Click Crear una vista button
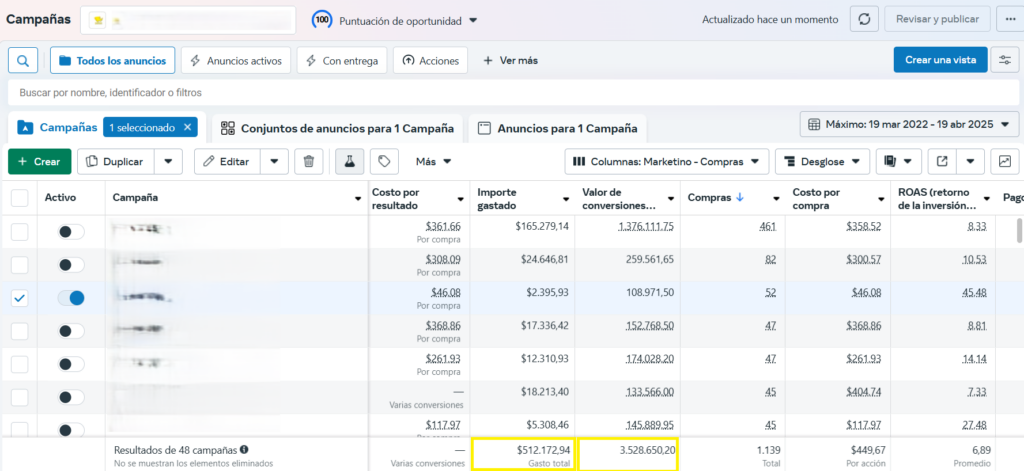Screen dimensions: 1024x471 coord(940,60)
